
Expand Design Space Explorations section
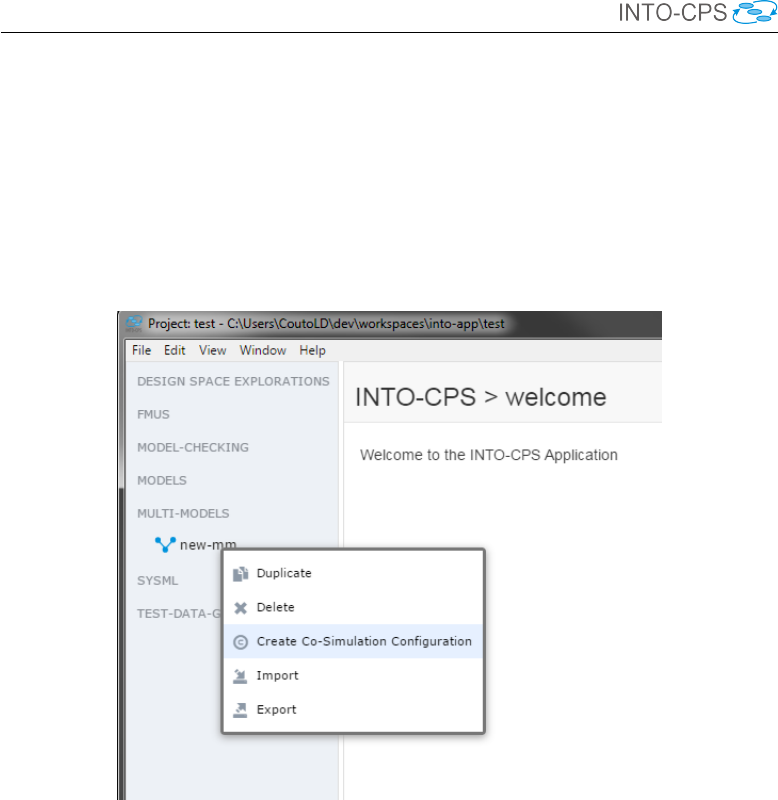(233, 382)
